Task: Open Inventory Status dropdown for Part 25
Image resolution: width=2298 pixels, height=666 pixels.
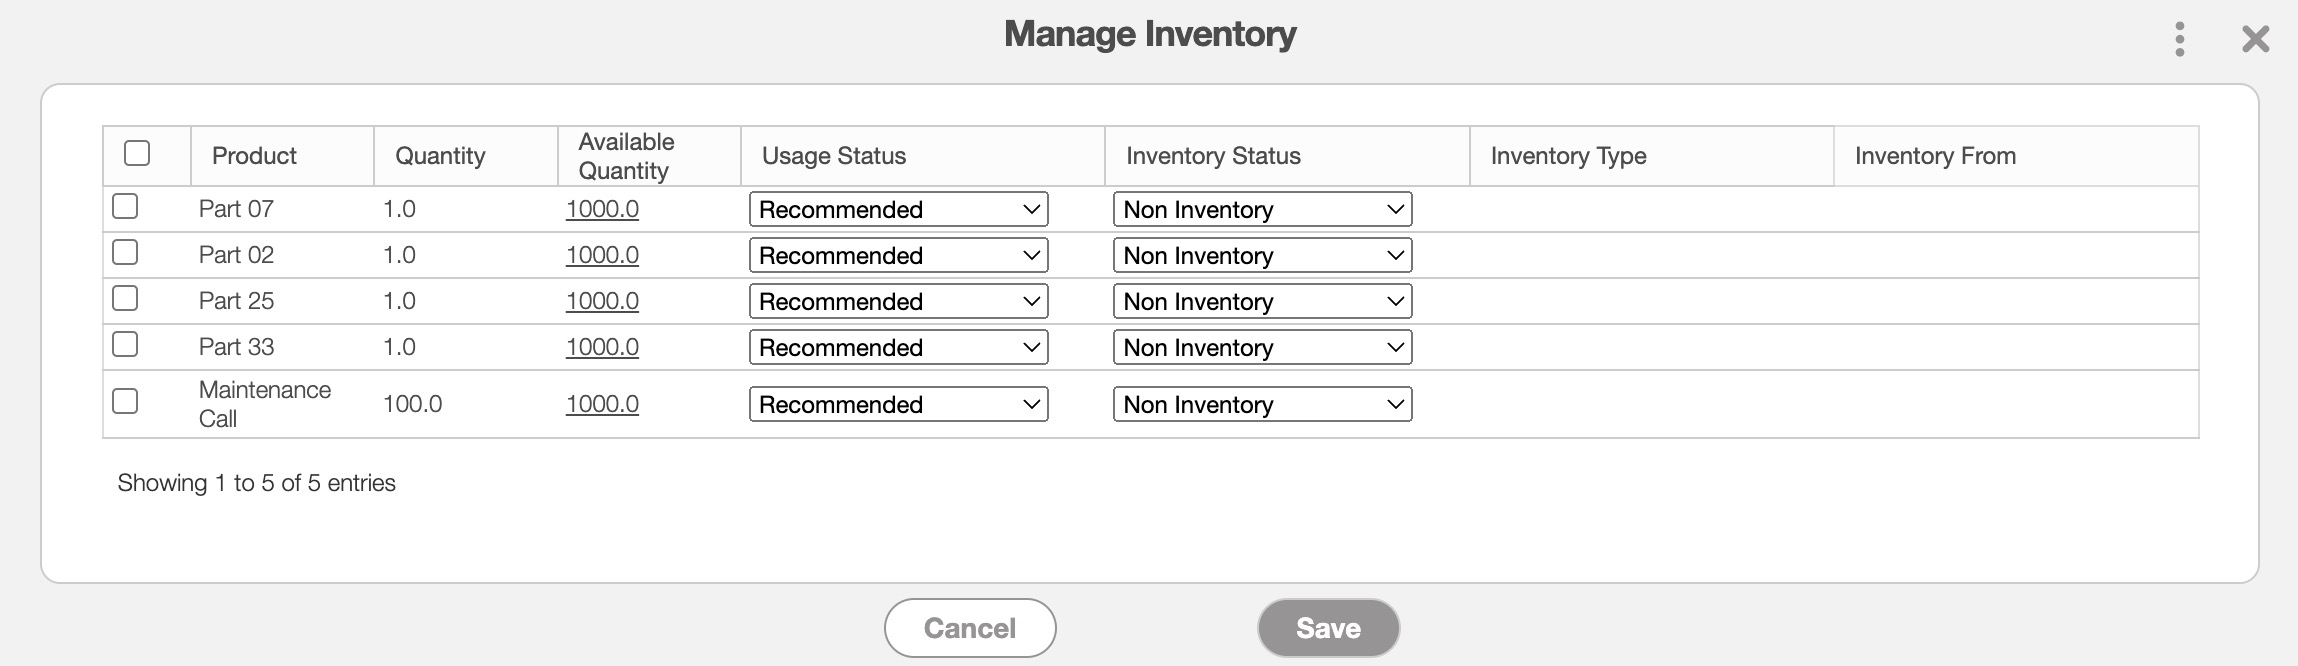Action: [x=1262, y=301]
